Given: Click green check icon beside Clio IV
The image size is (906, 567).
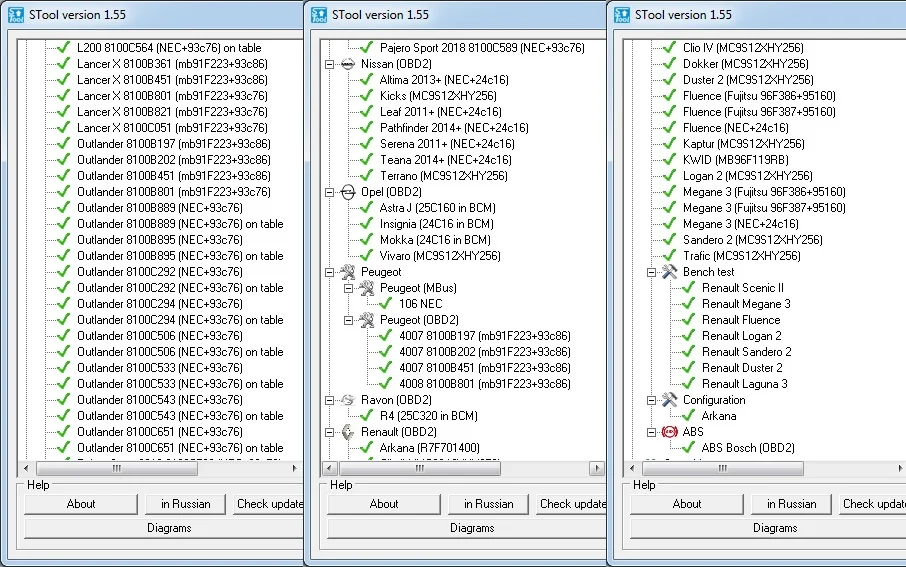Looking at the screenshot, I should click(669, 47).
